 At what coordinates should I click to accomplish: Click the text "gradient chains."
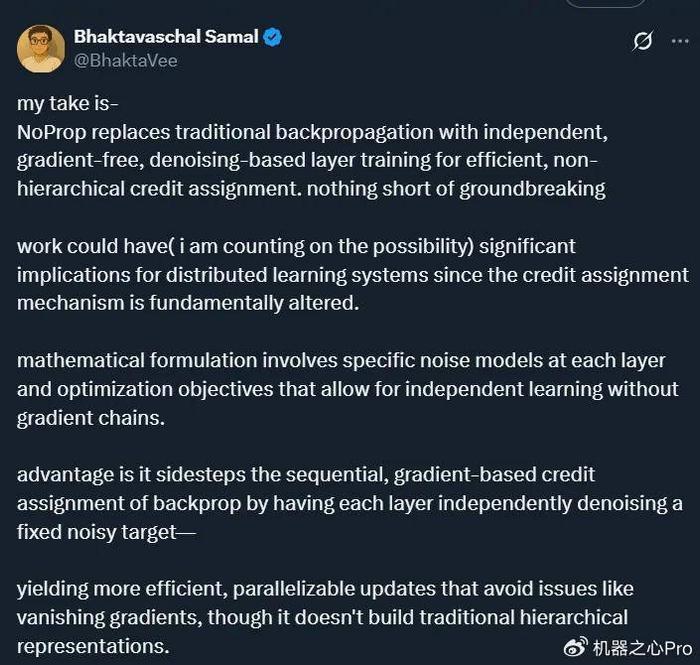91,418
